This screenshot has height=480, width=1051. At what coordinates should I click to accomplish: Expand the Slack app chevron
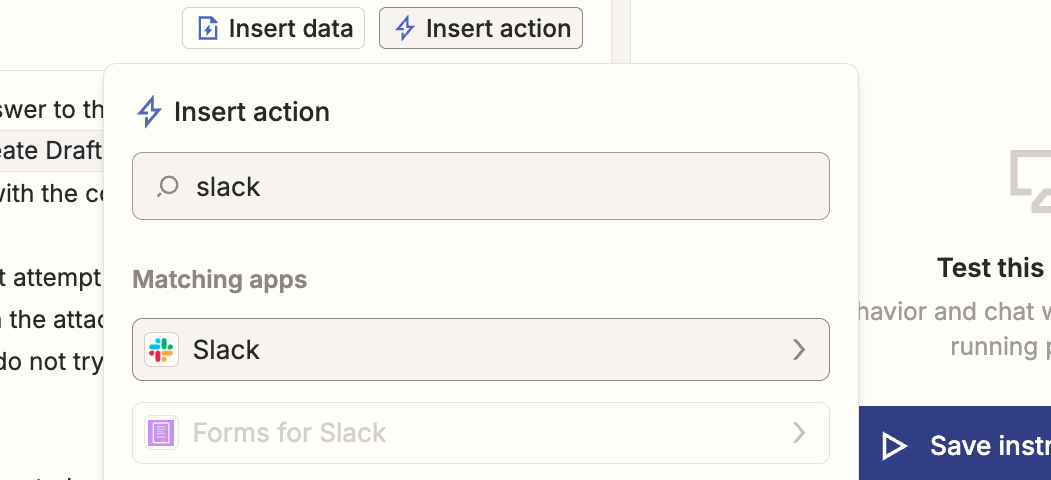tap(798, 350)
